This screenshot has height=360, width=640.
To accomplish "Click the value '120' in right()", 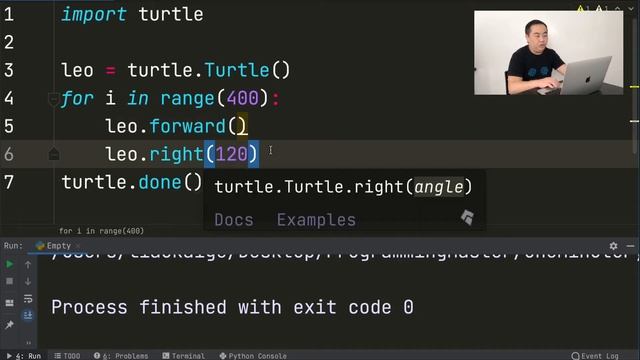I will tap(231, 154).
